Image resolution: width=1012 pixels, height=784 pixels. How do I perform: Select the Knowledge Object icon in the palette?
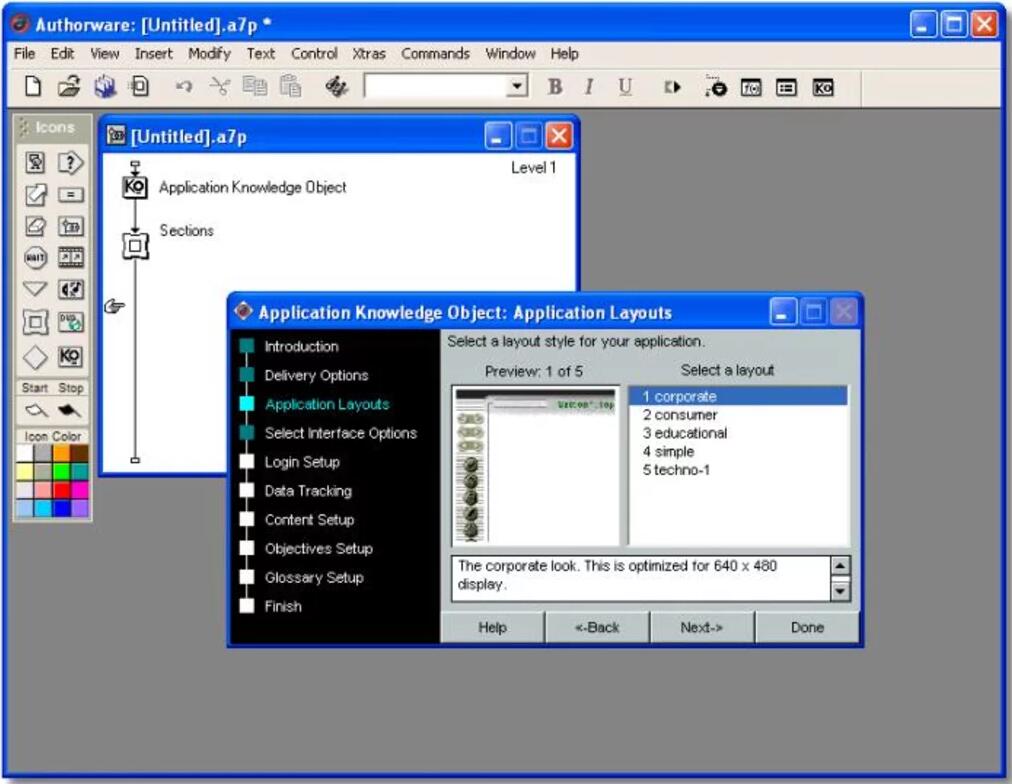coord(70,357)
